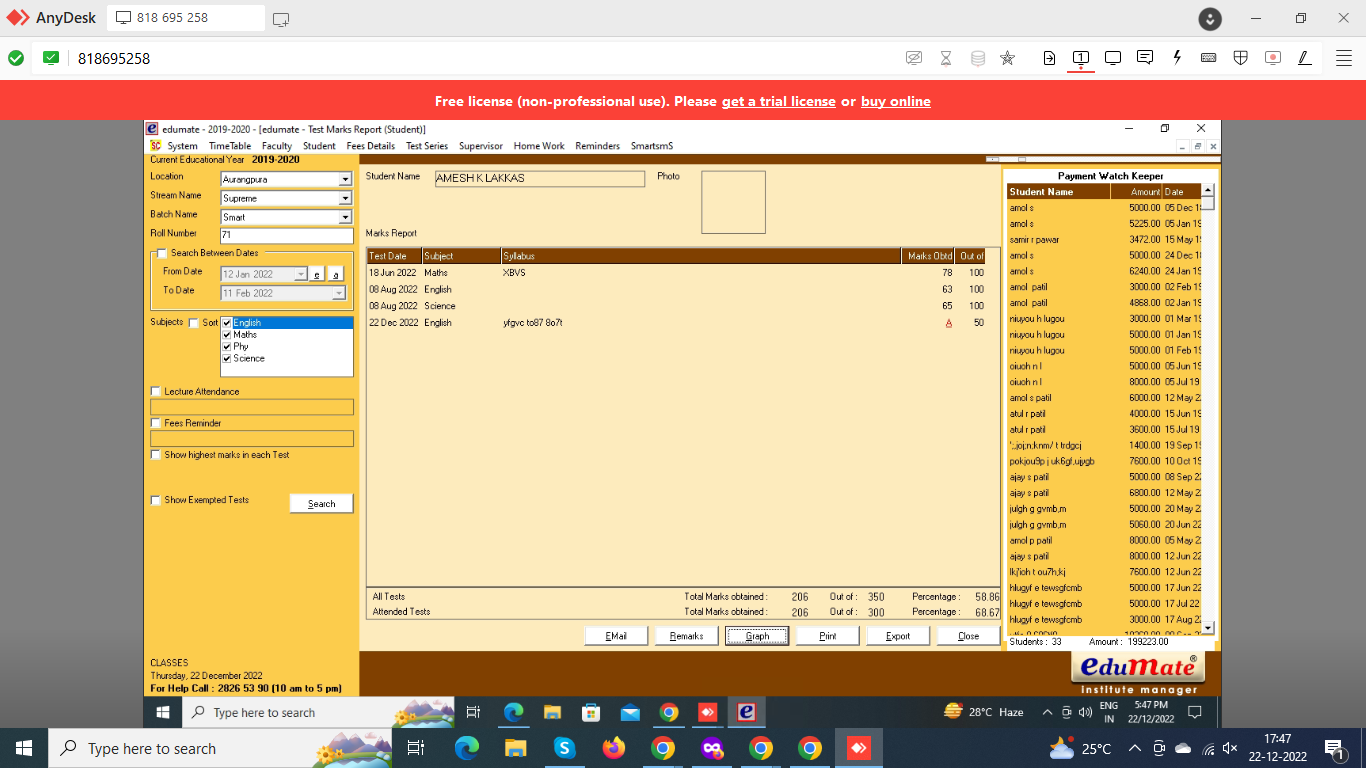Follow the 'get a trial license' link

[778, 101]
